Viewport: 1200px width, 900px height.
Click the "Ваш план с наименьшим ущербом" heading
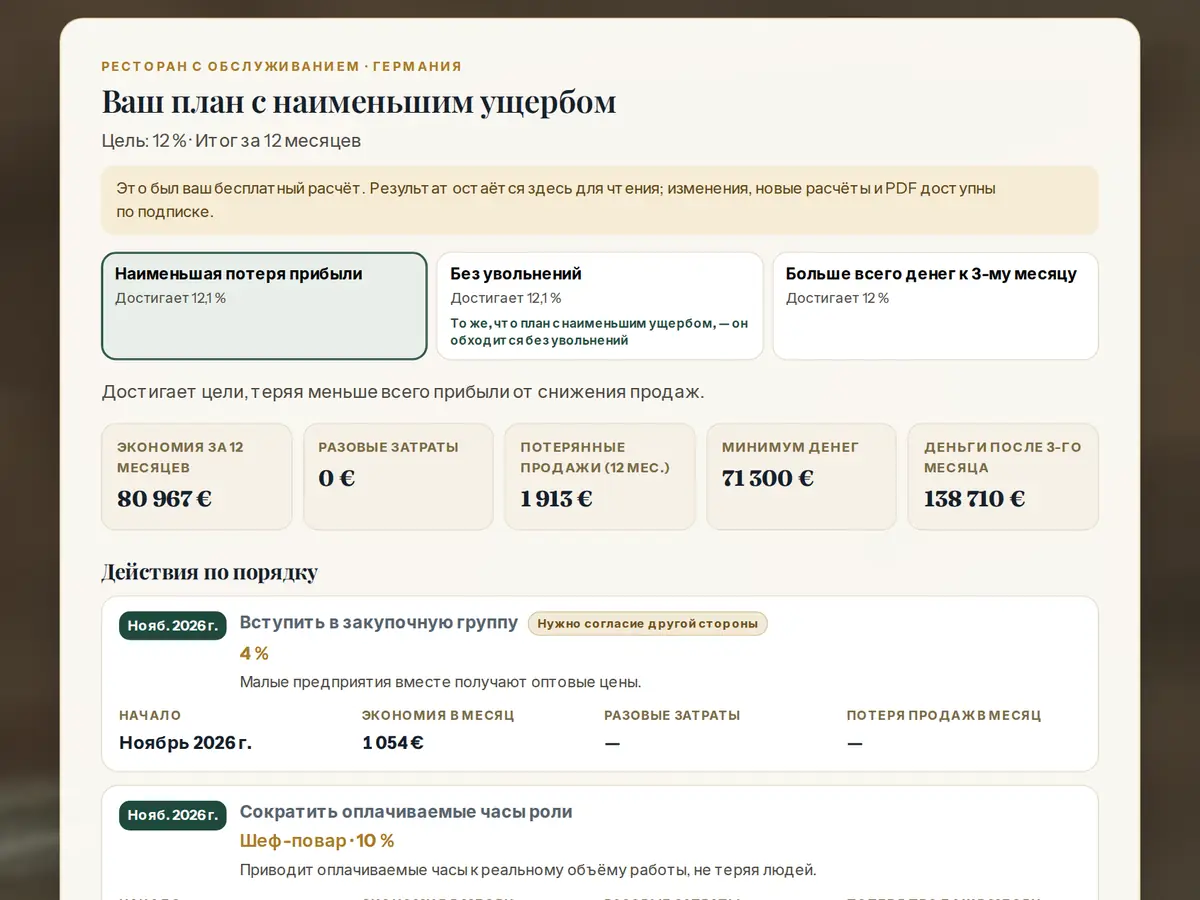(x=359, y=102)
